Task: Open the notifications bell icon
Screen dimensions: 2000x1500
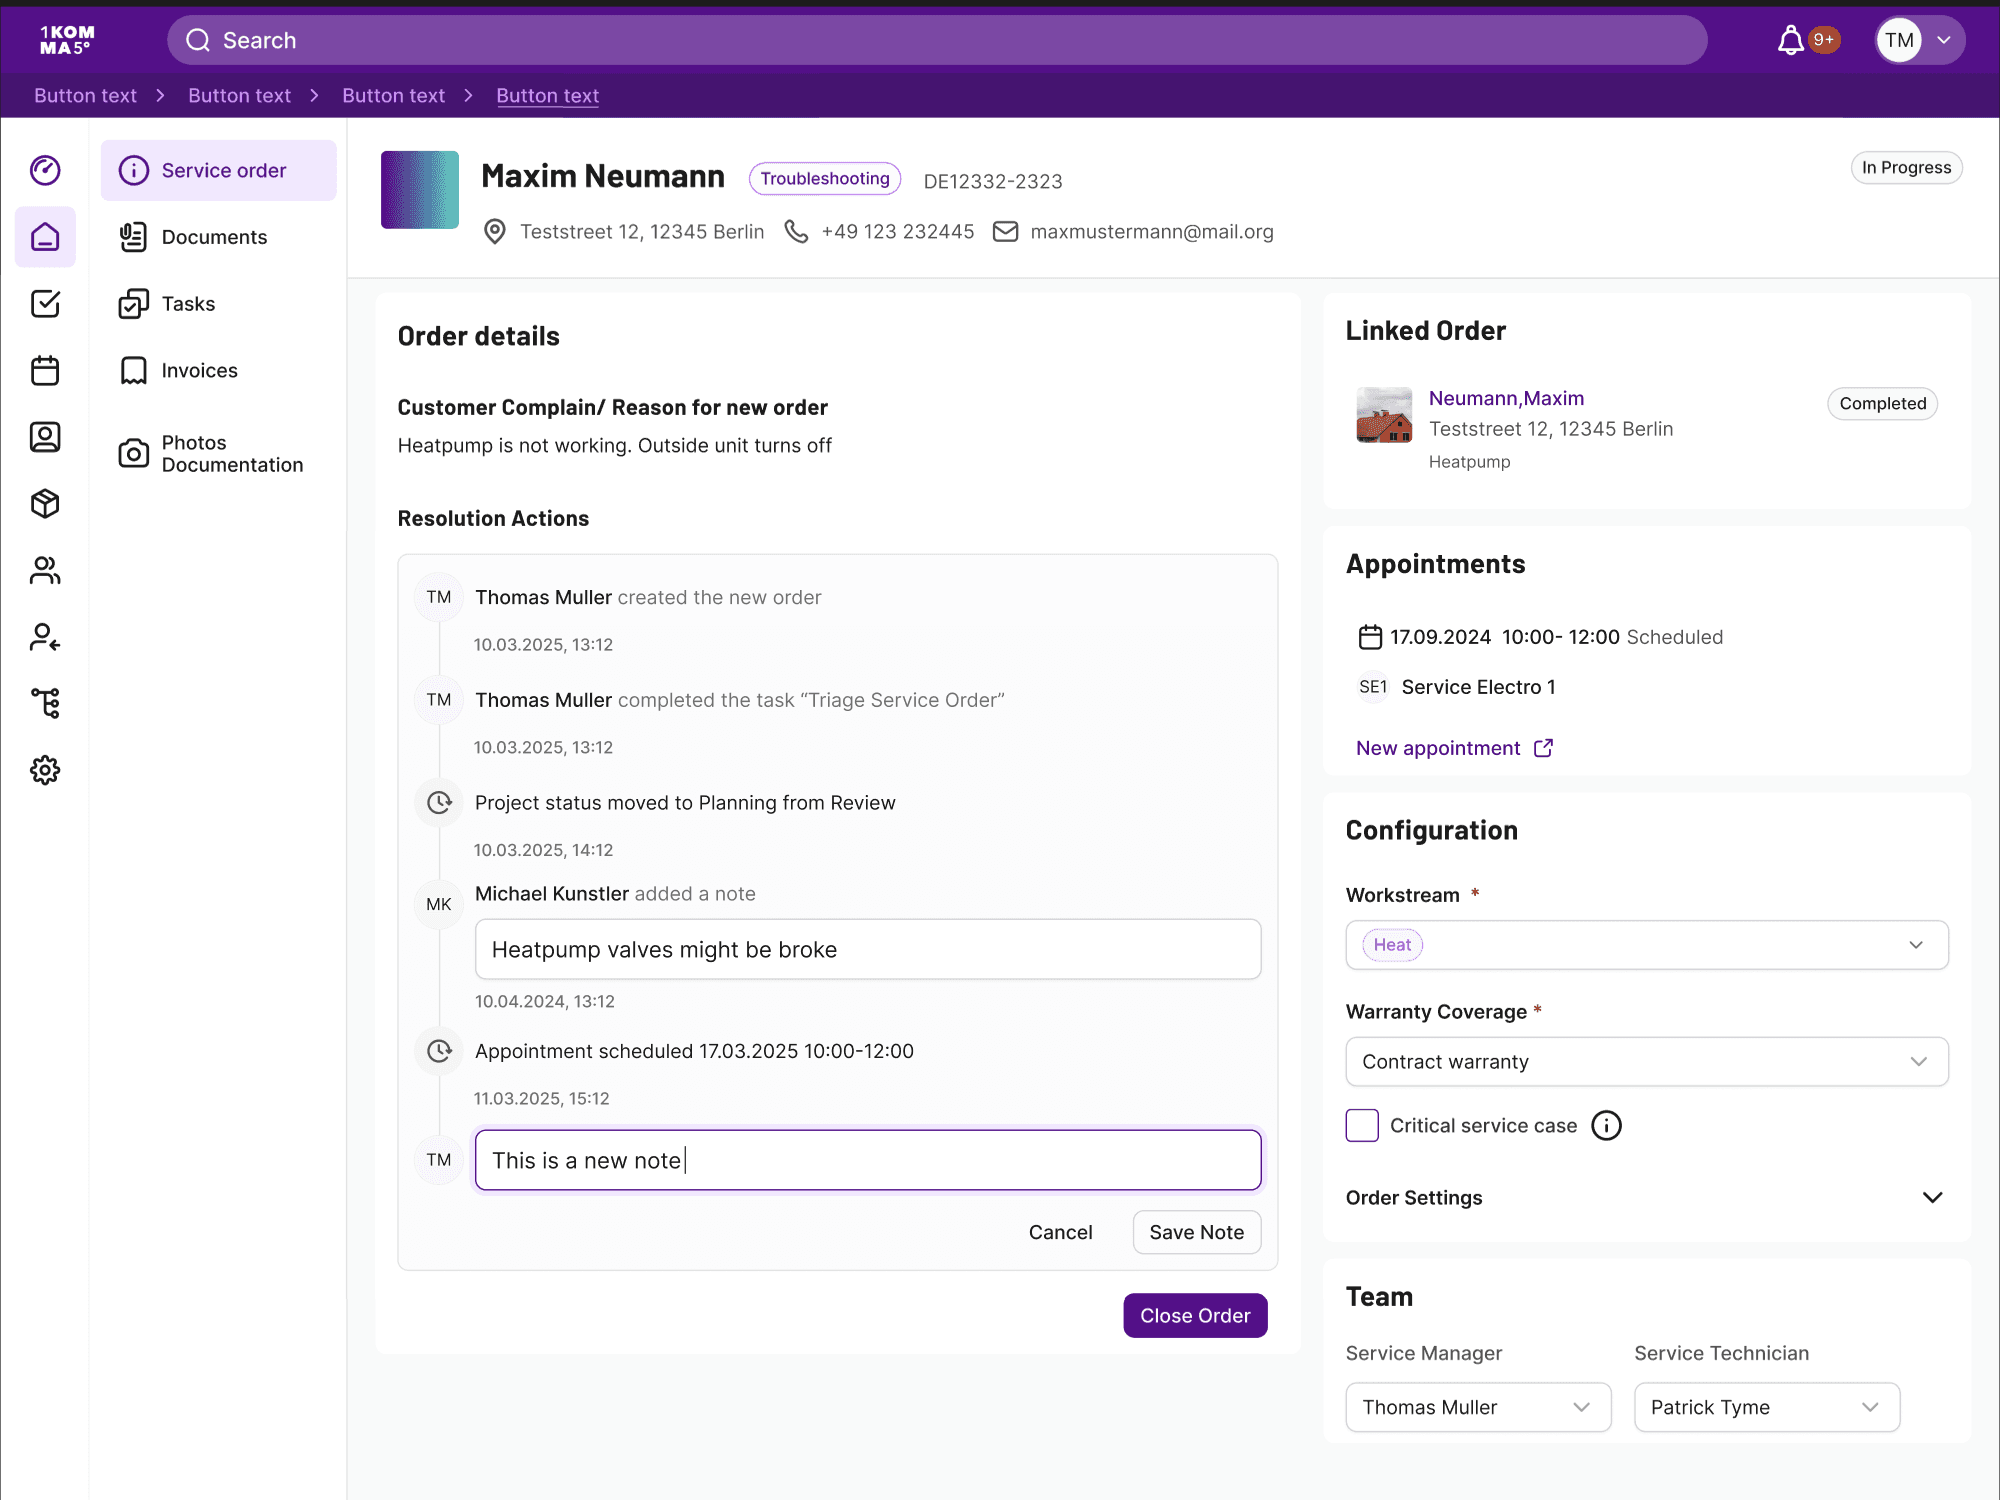Action: pos(1790,40)
